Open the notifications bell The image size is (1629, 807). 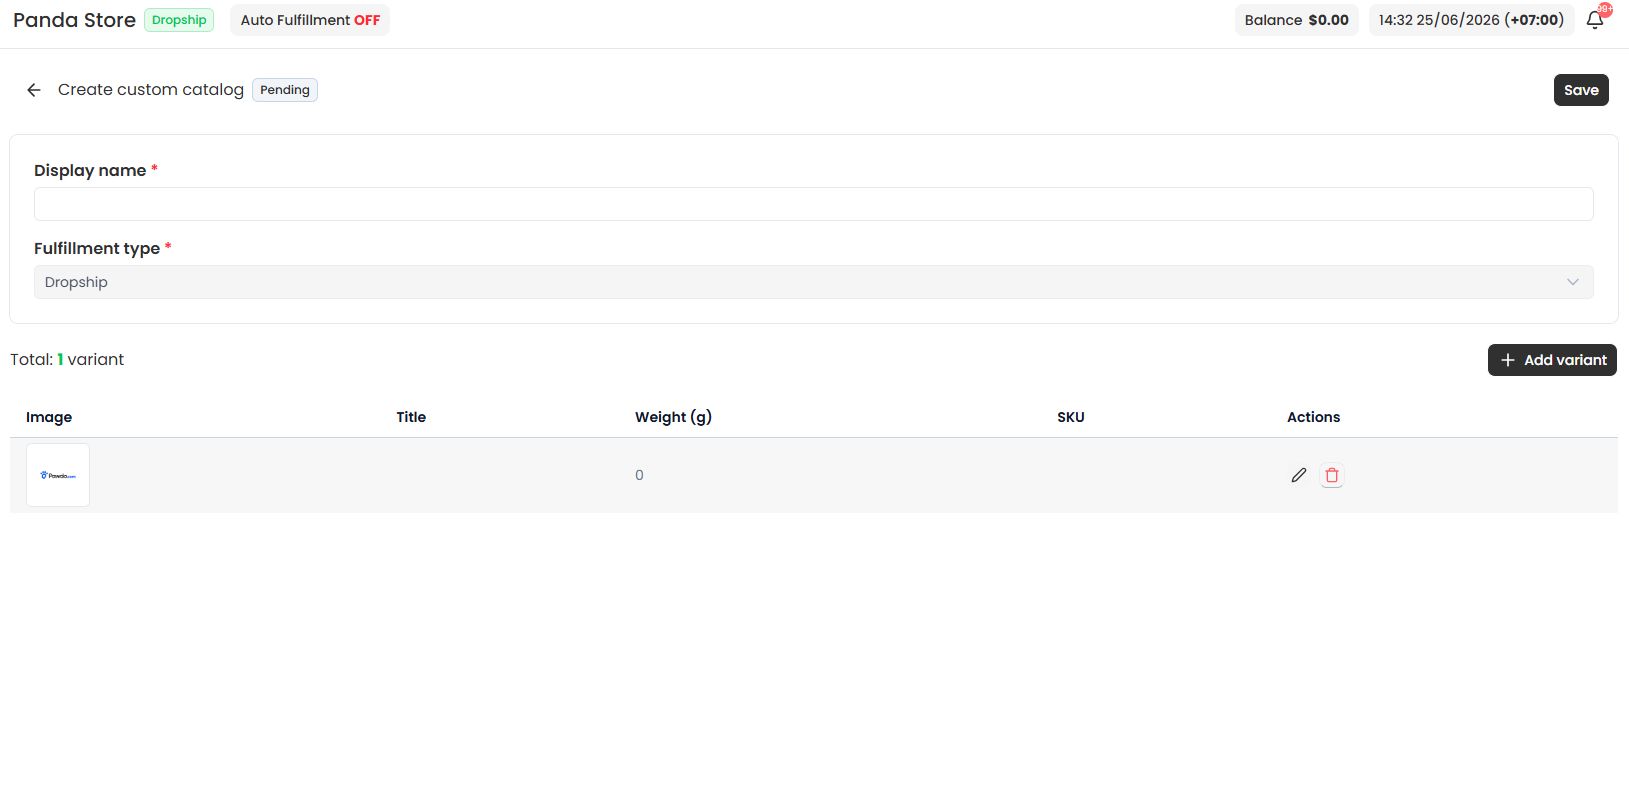click(x=1595, y=21)
